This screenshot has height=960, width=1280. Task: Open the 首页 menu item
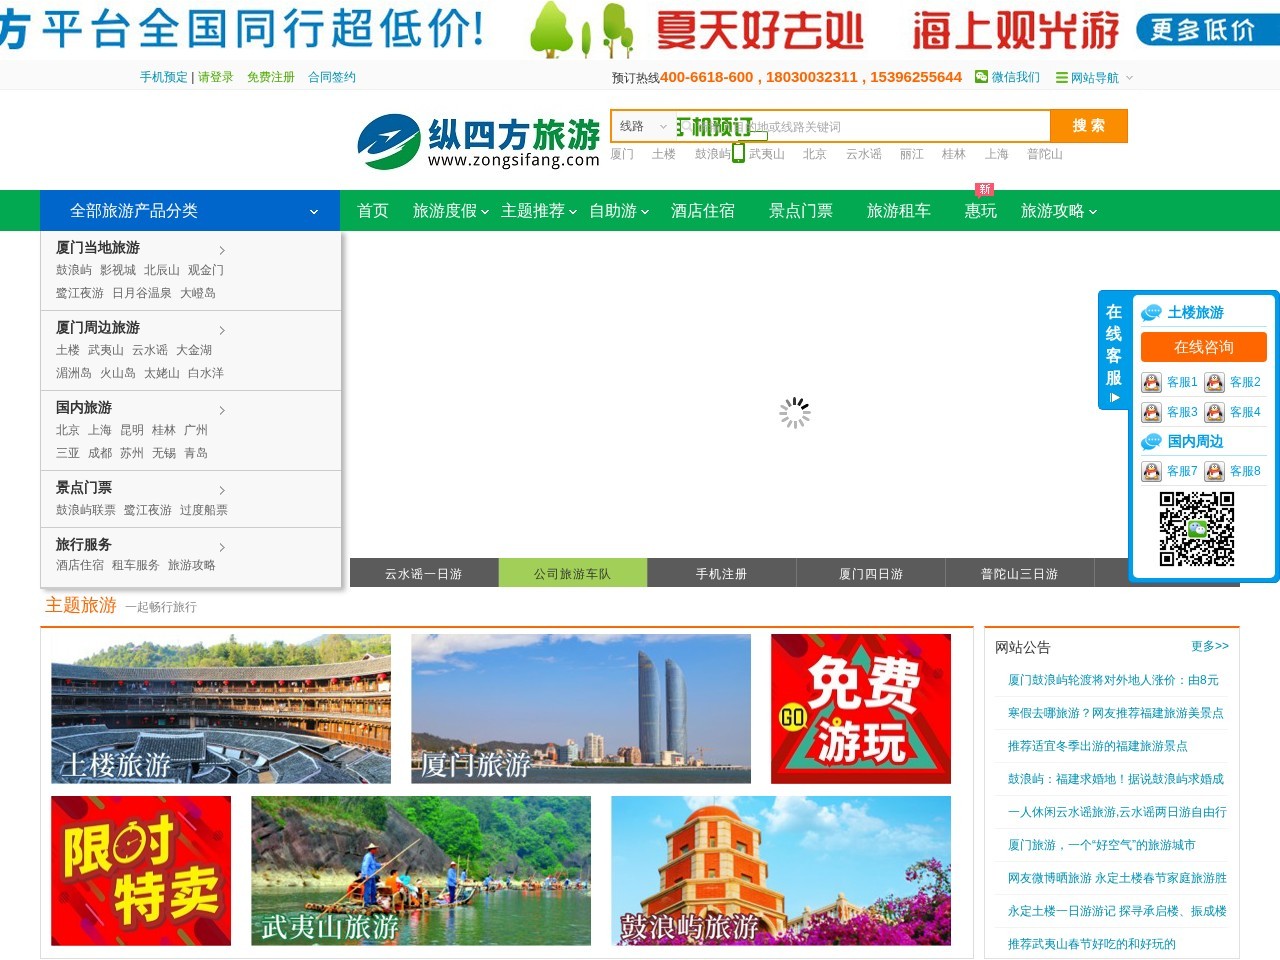371,211
